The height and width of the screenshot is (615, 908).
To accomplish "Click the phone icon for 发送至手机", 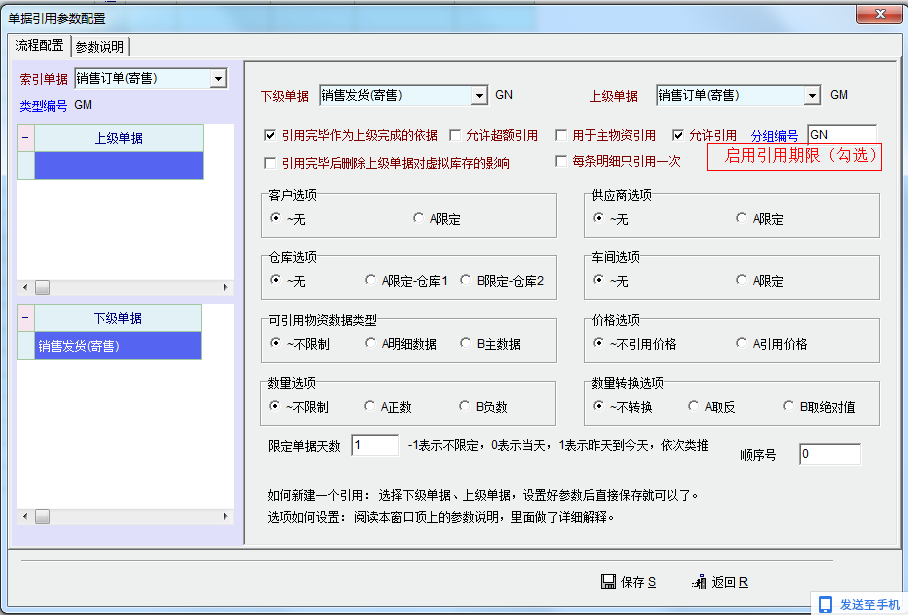I will 825,604.
